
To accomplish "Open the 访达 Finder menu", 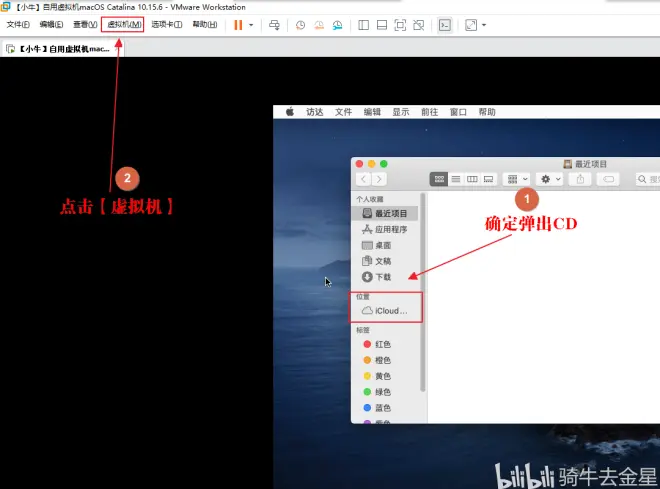I will [x=314, y=112].
